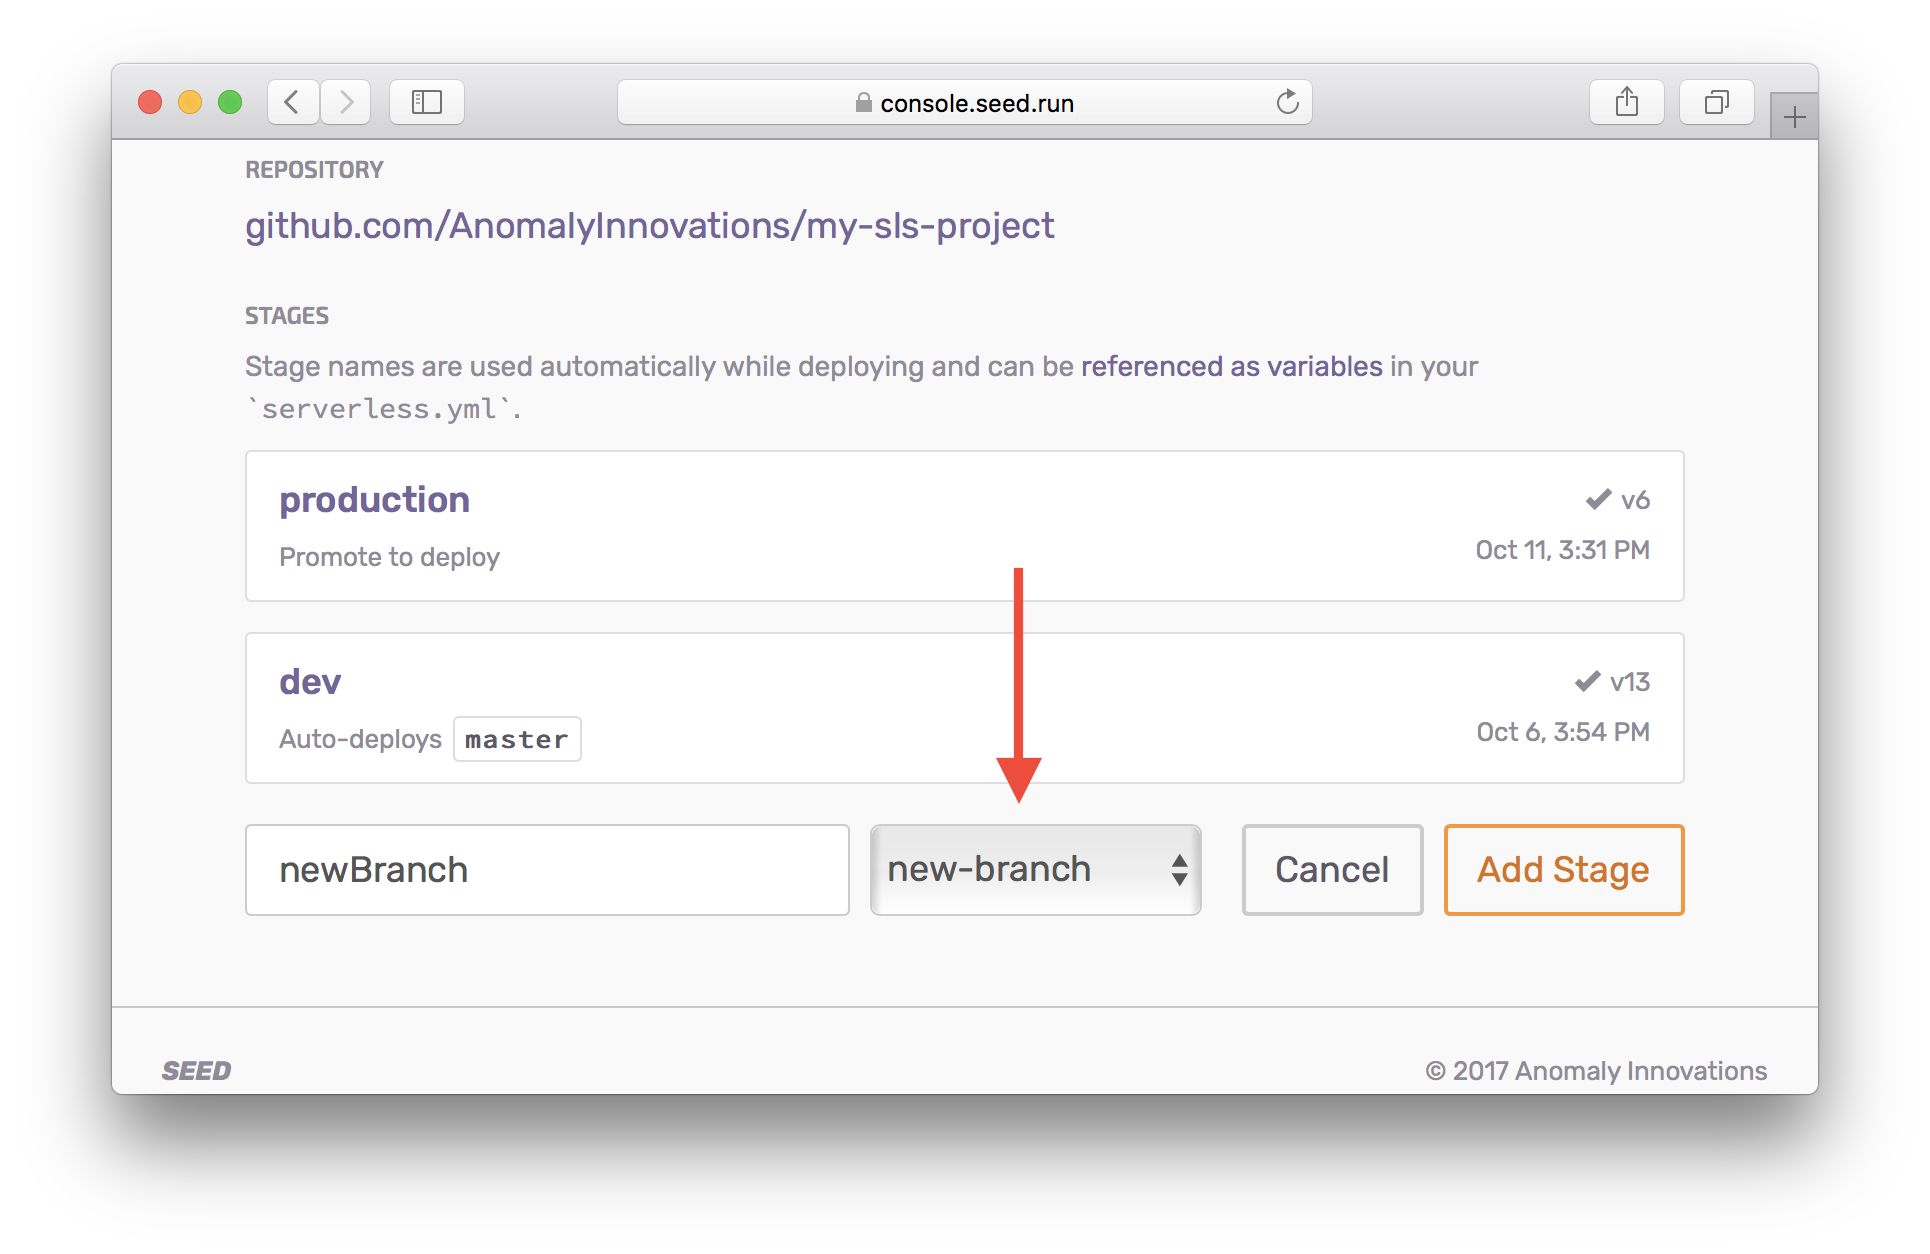Open the GitHub my-sls-project repository link

[649, 226]
